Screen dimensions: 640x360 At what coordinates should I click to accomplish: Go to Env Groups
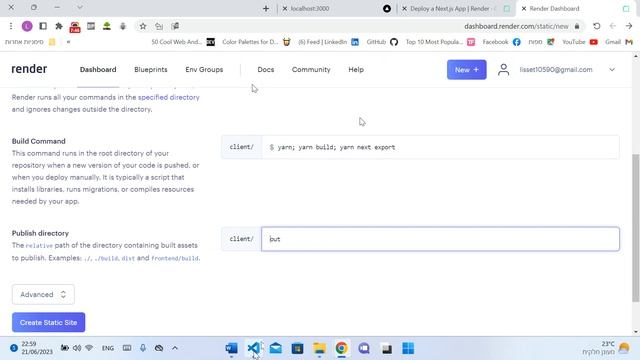pos(204,69)
